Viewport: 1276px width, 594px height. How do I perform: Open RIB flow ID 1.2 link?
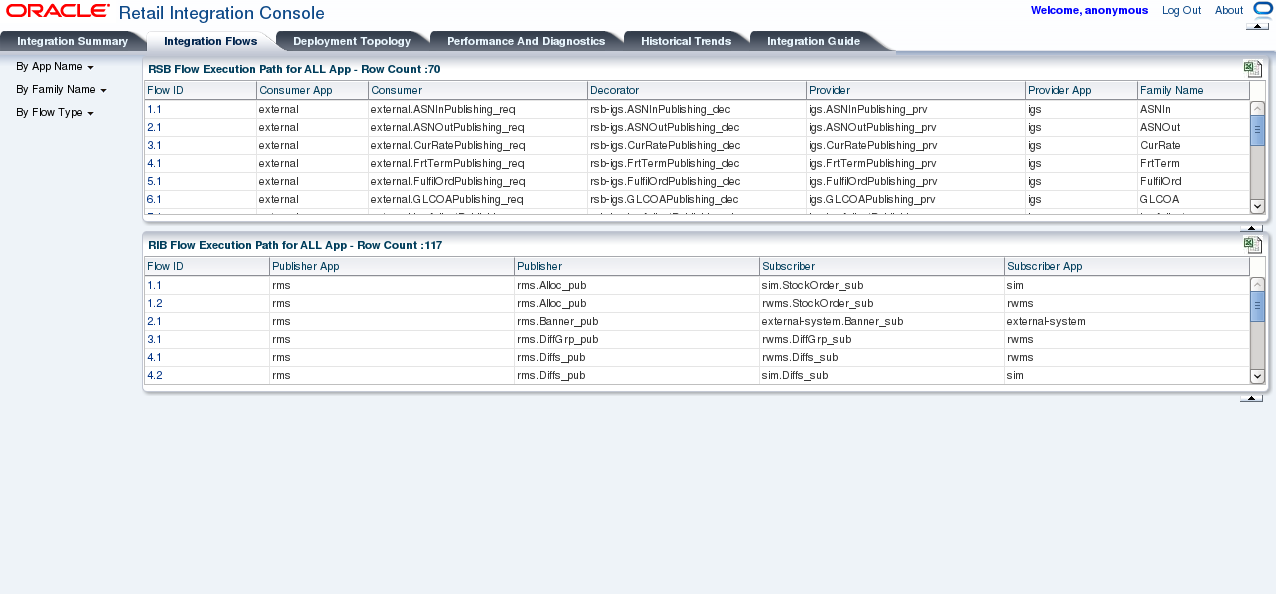pyautogui.click(x=154, y=303)
